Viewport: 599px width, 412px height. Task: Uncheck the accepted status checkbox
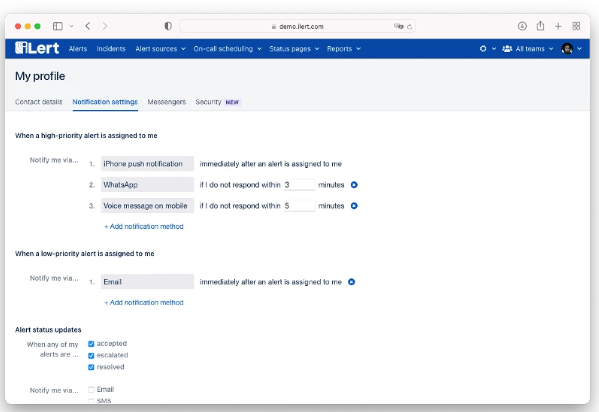pos(91,344)
